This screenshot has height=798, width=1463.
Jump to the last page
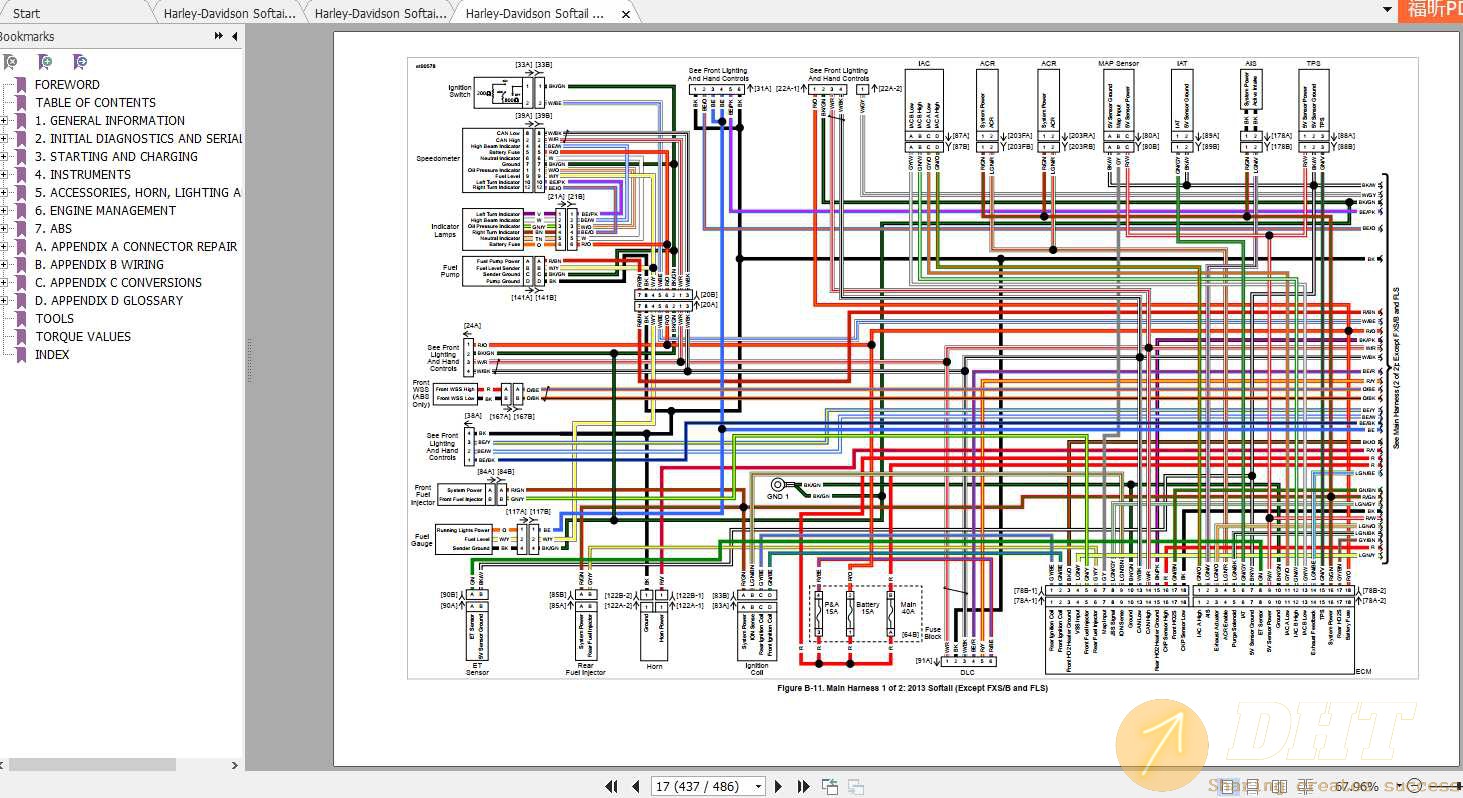(802, 786)
